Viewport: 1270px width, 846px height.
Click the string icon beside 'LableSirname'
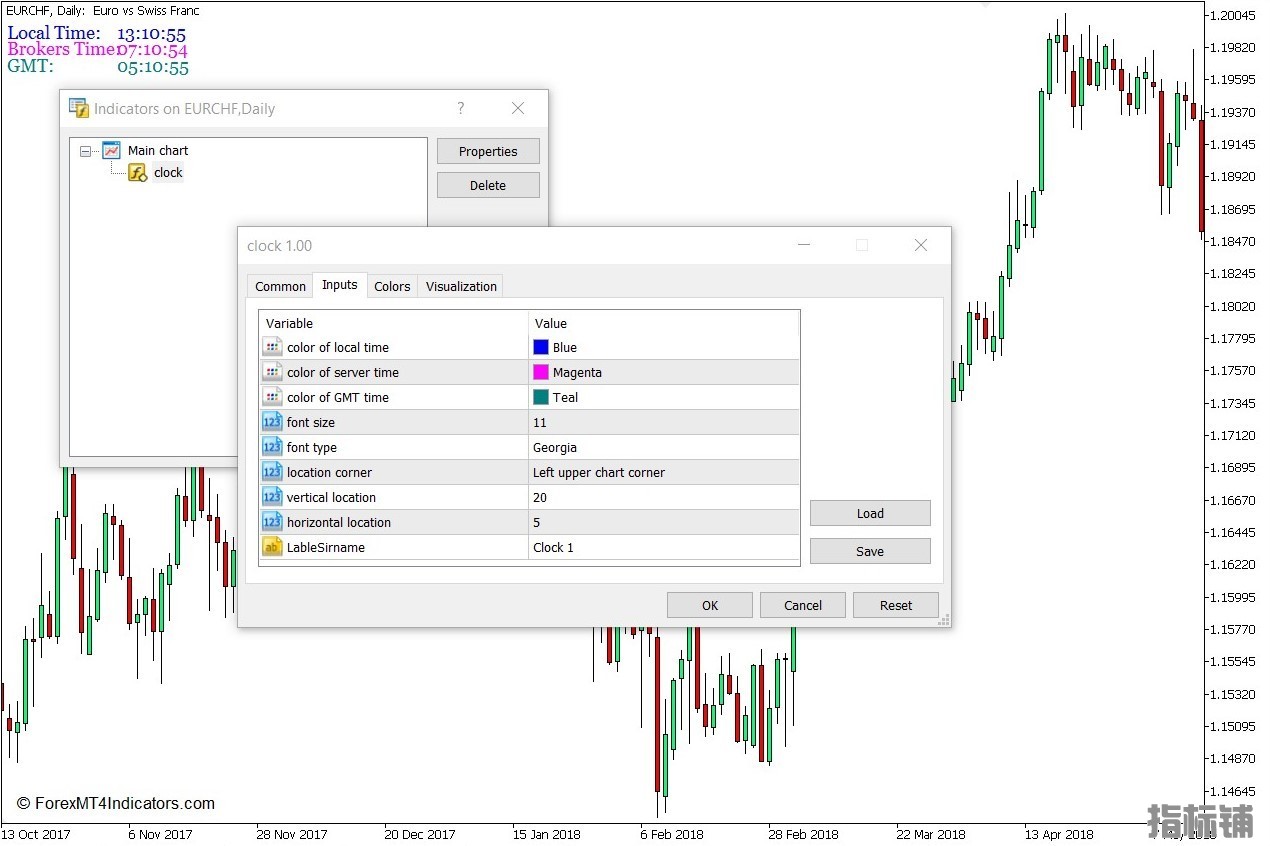point(272,547)
